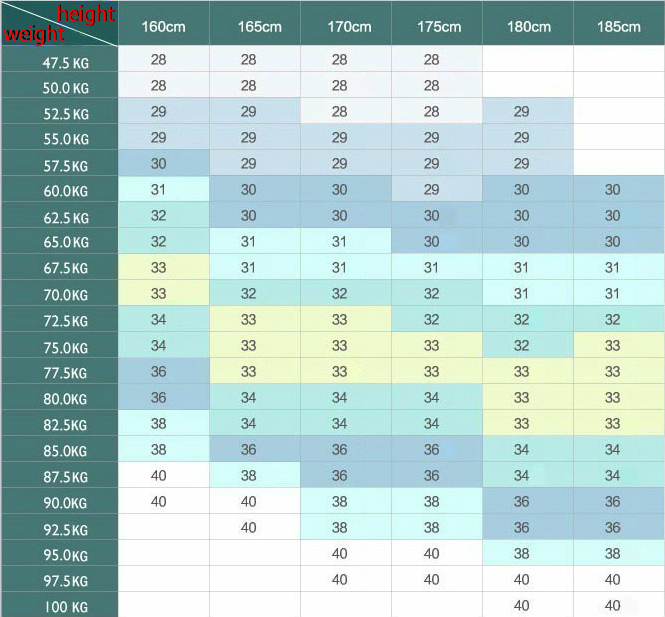Click the 160cm column header

tap(164, 26)
